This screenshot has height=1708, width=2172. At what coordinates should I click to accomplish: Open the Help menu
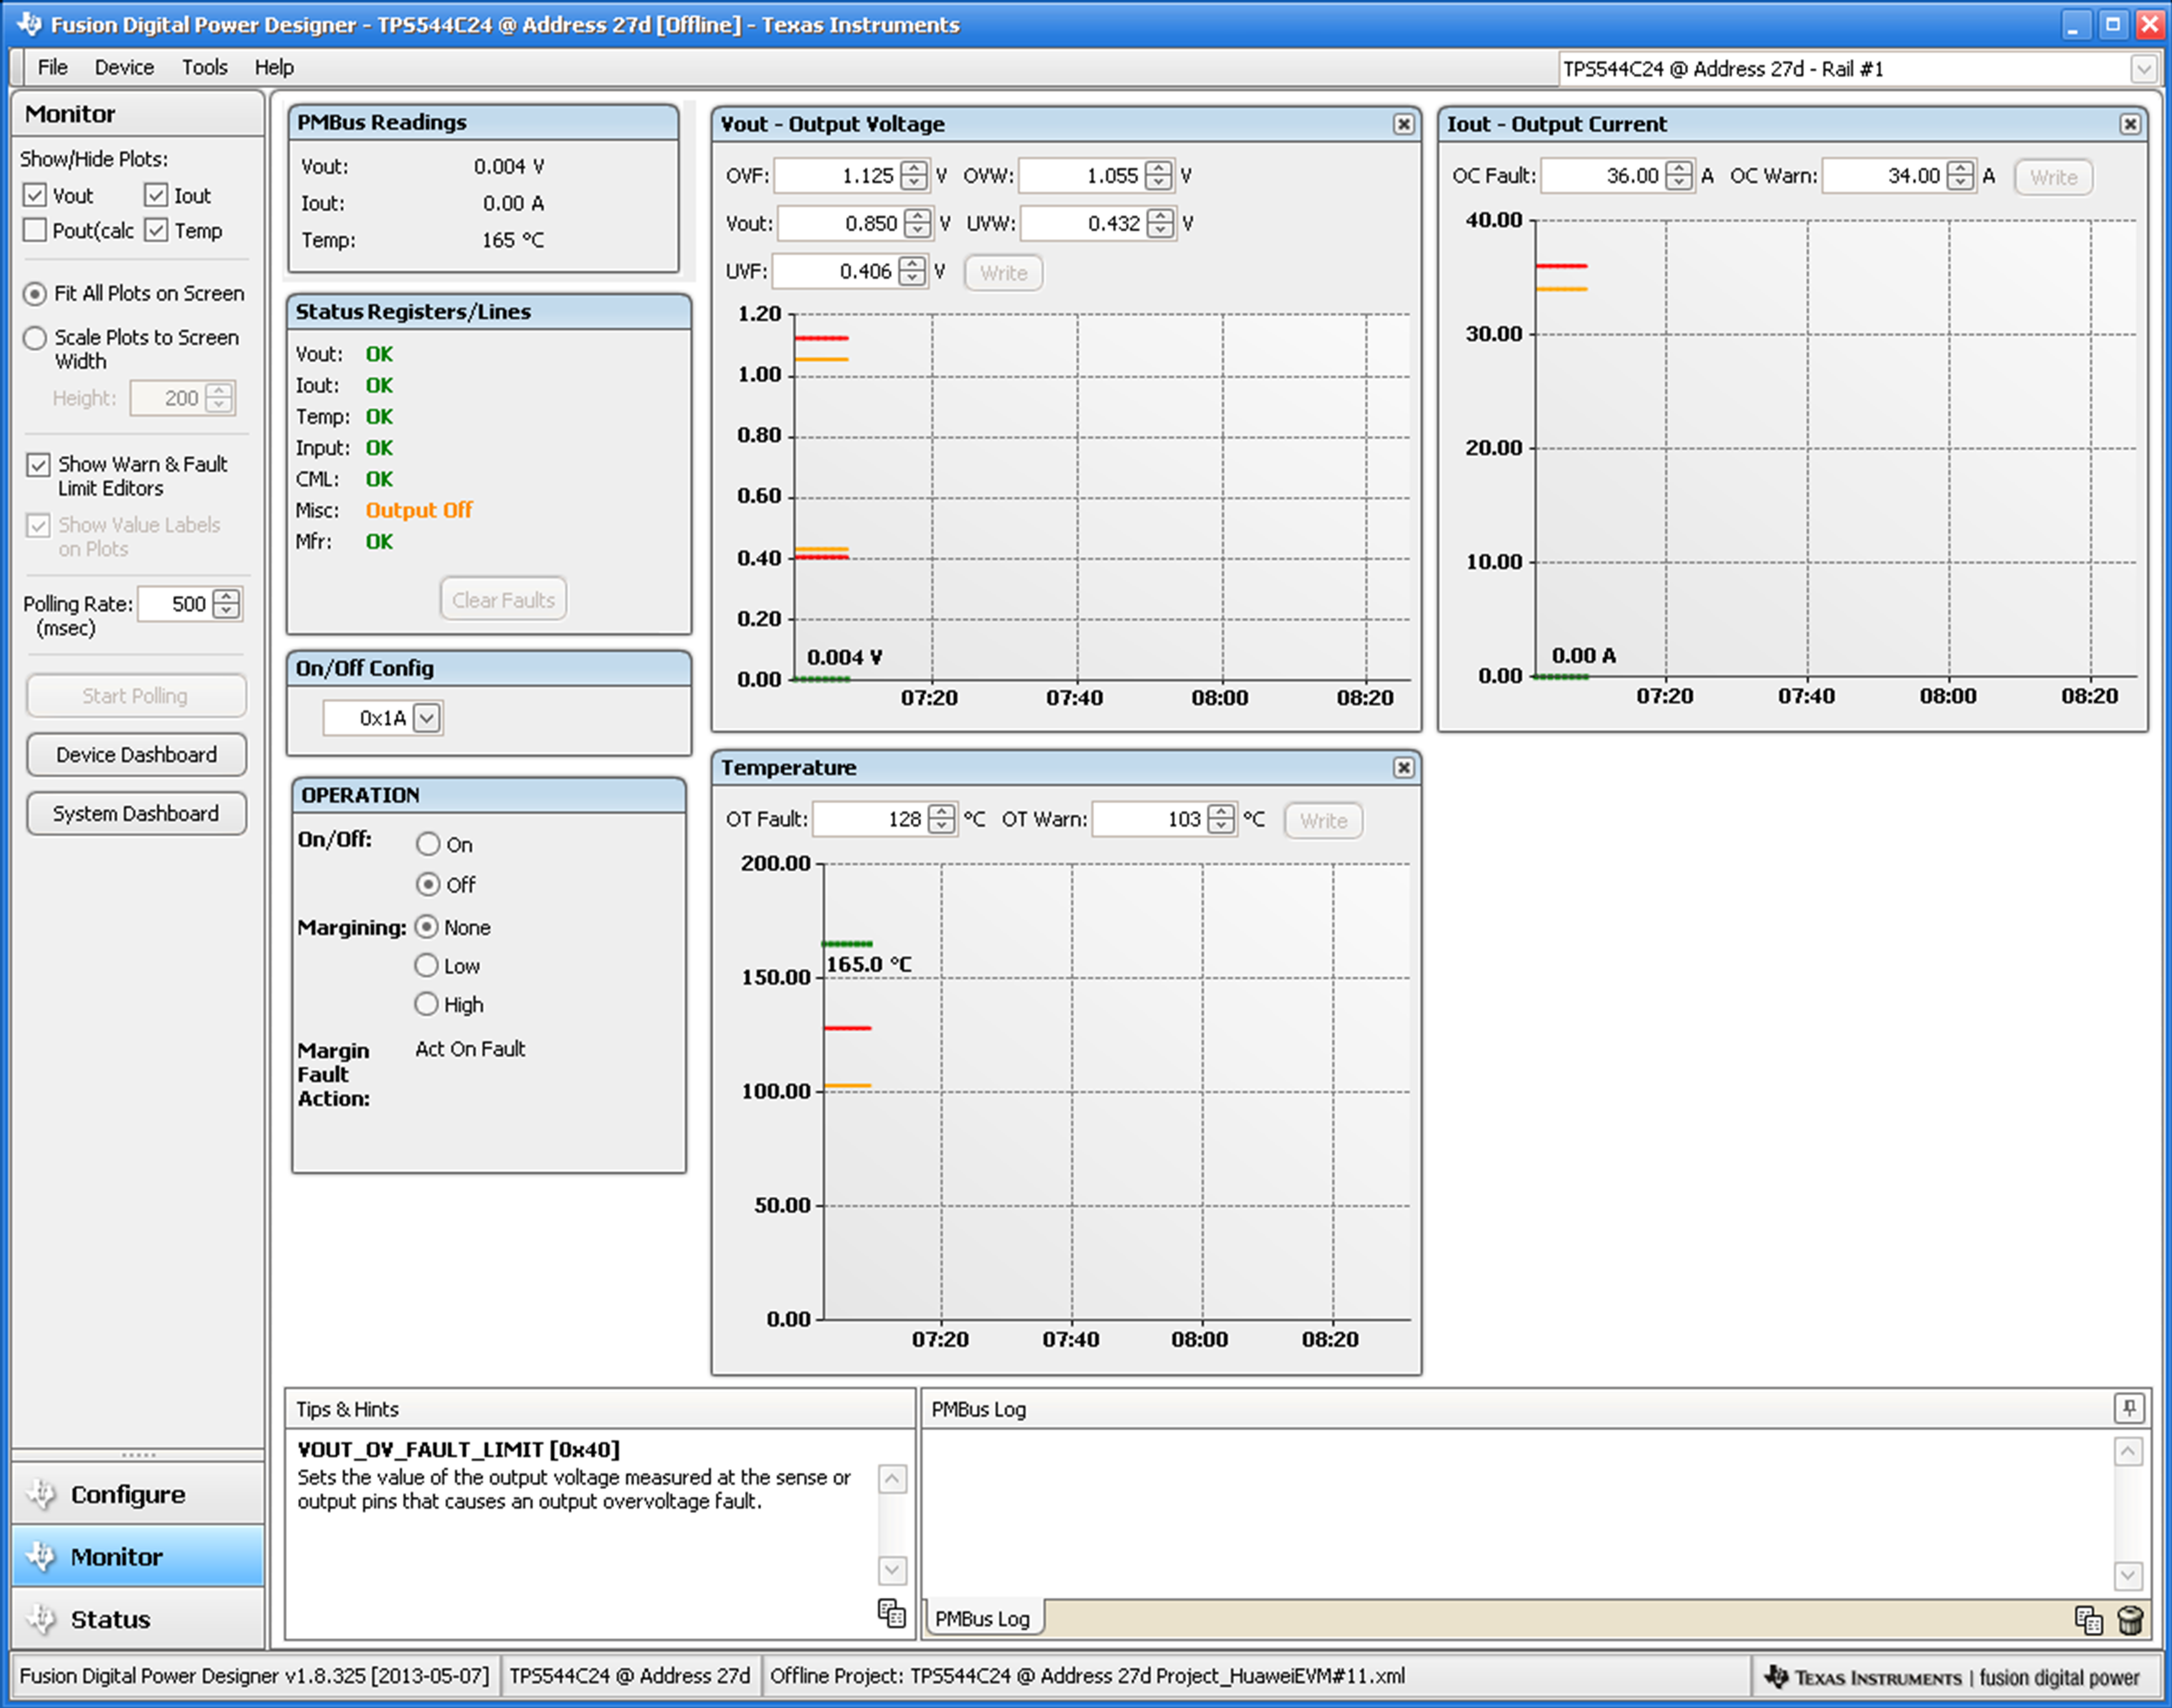click(x=273, y=67)
